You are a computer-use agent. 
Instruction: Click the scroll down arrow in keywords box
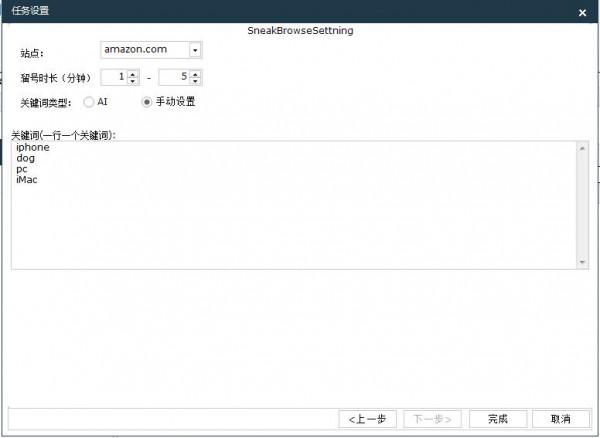(583, 262)
